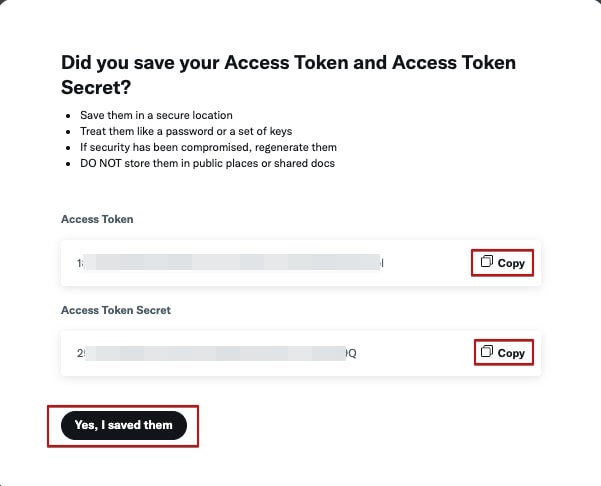This screenshot has width=601, height=486.
Task: Select the Access Token Secret value field
Action: pyautogui.click(x=301, y=353)
